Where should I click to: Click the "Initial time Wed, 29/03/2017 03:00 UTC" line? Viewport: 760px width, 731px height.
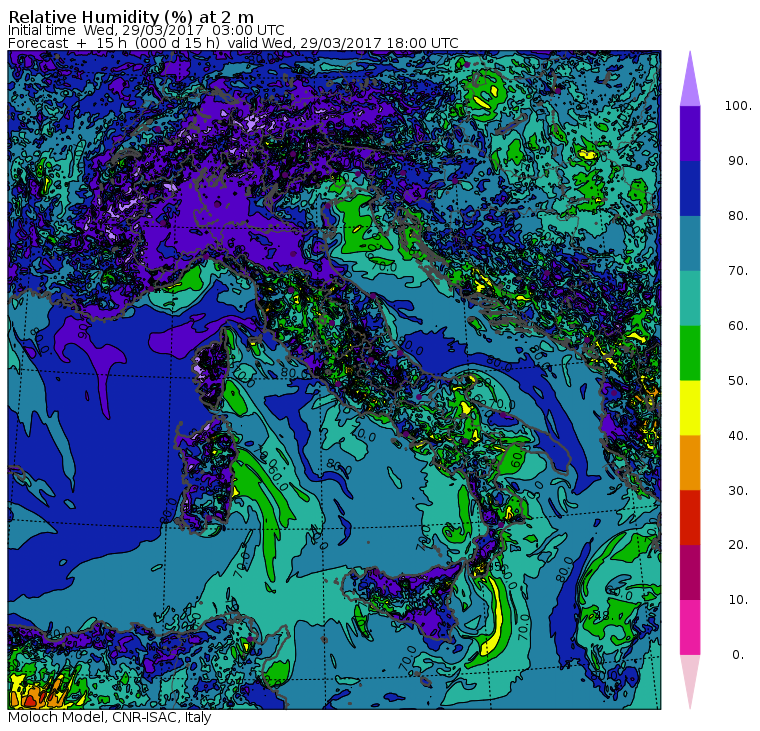[146, 30]
